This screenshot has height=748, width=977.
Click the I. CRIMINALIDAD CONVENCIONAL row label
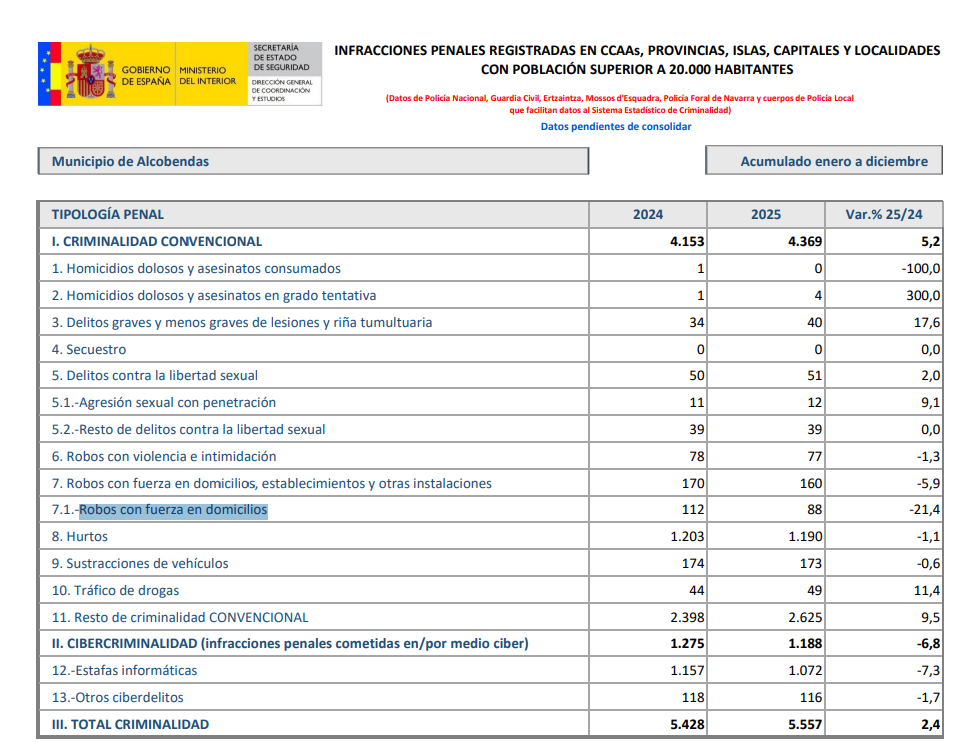pyautogui.click(x=157, y=241)
